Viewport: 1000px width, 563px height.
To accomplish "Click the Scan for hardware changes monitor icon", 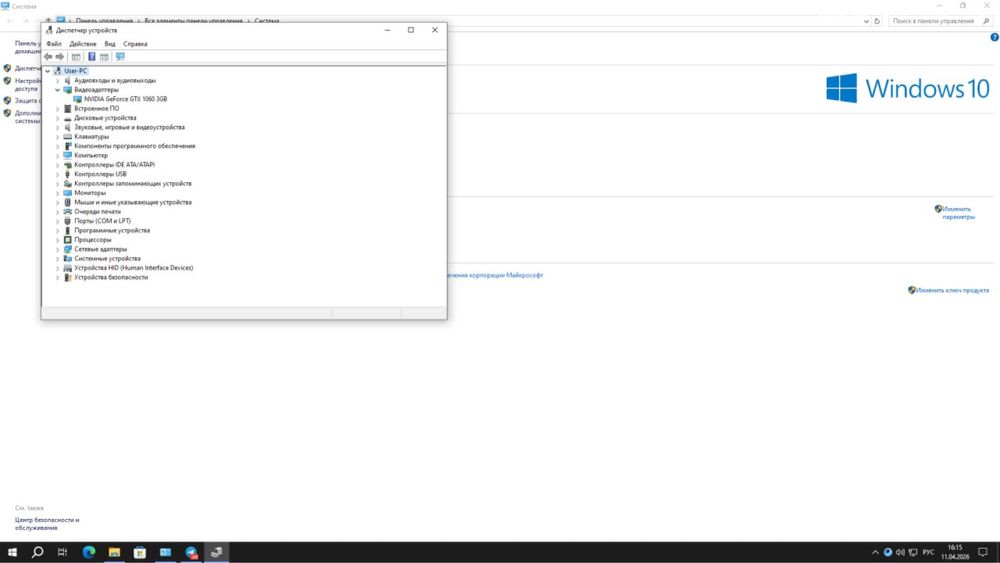I will coord(120,57).
